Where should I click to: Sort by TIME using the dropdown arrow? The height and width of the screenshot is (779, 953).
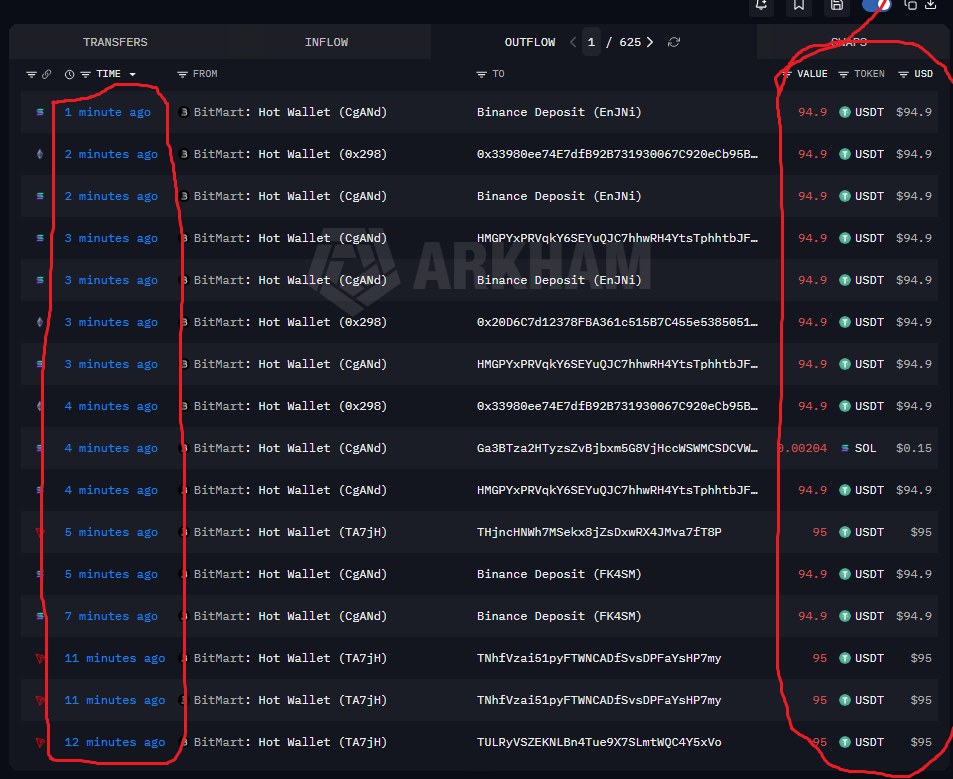click(x=132, y=74)
